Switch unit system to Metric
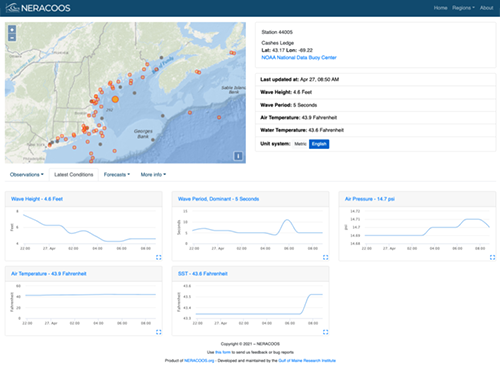The height and width of the screenshot is (375, 500). (x=300, y=144)
